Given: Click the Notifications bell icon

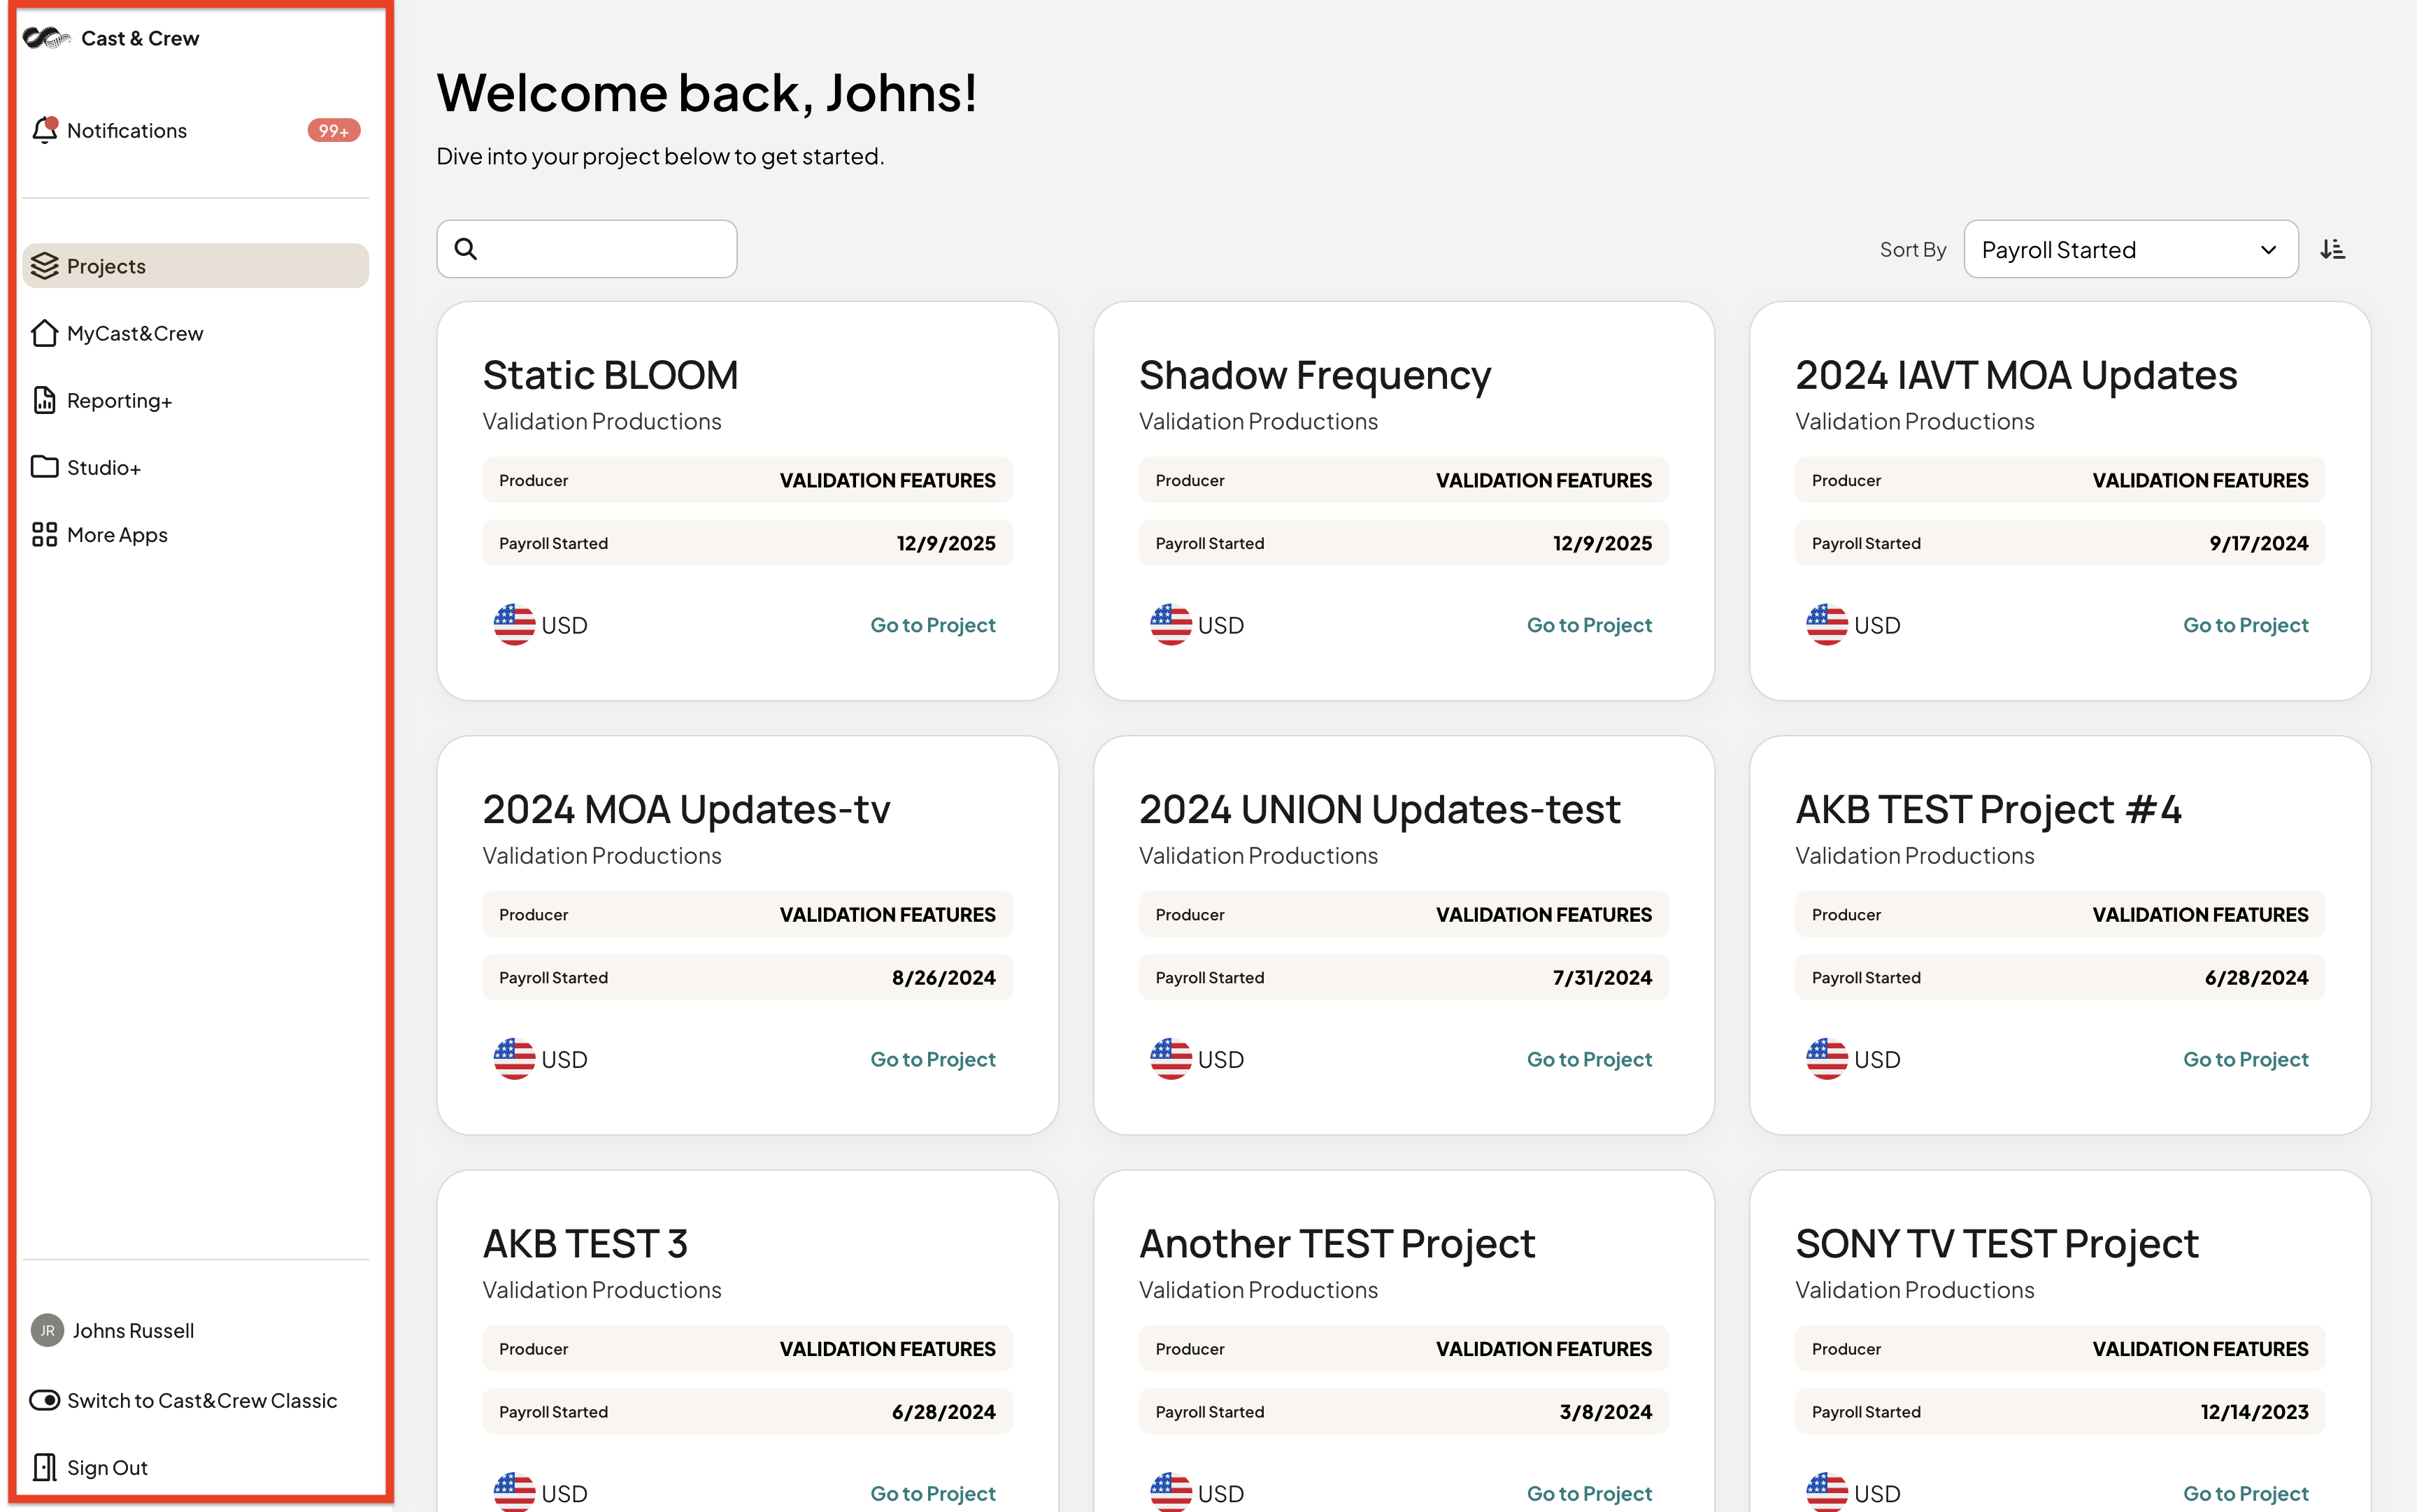Looking at the screenshot, I should click(x=45, y=130).
